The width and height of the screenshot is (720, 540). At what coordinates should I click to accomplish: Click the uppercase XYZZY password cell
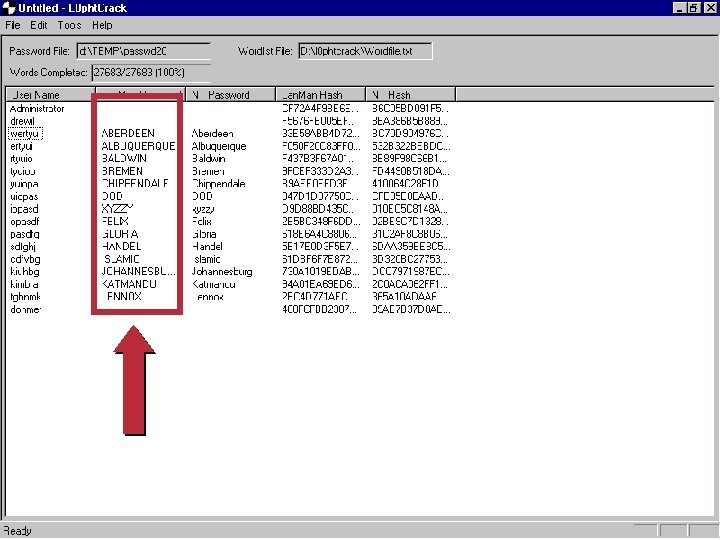[x=117, y=209]
